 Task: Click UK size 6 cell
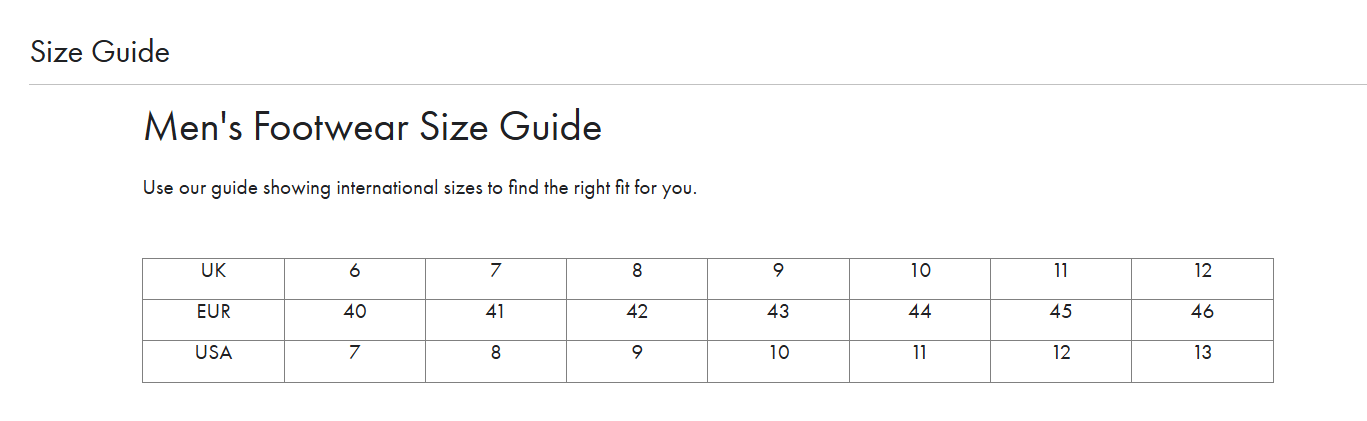355,279
